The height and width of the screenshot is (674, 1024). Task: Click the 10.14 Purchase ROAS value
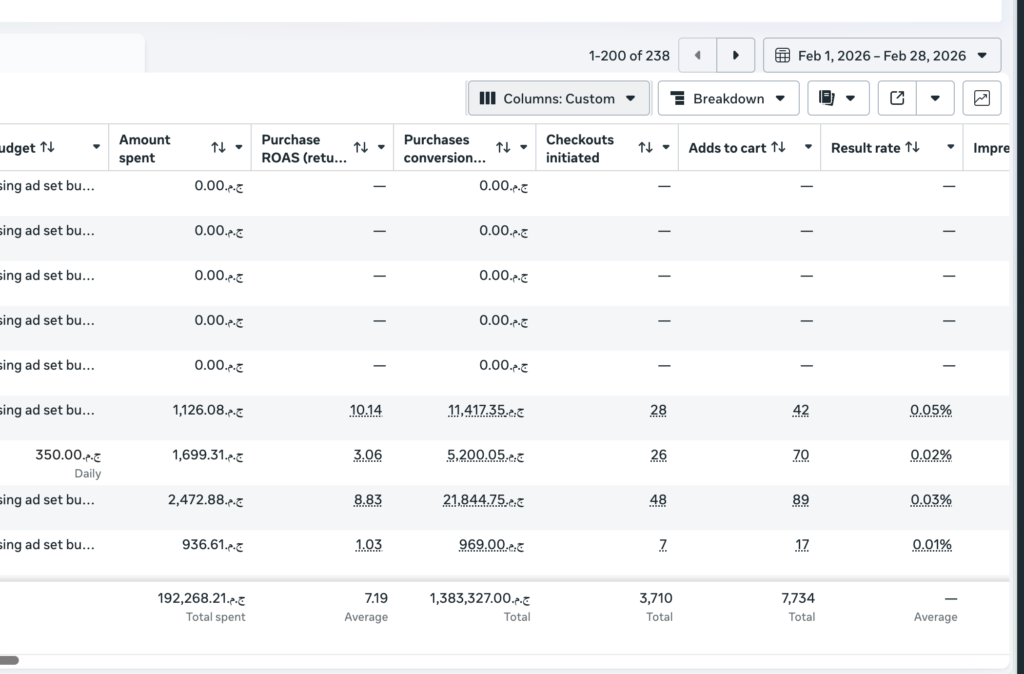366,411
